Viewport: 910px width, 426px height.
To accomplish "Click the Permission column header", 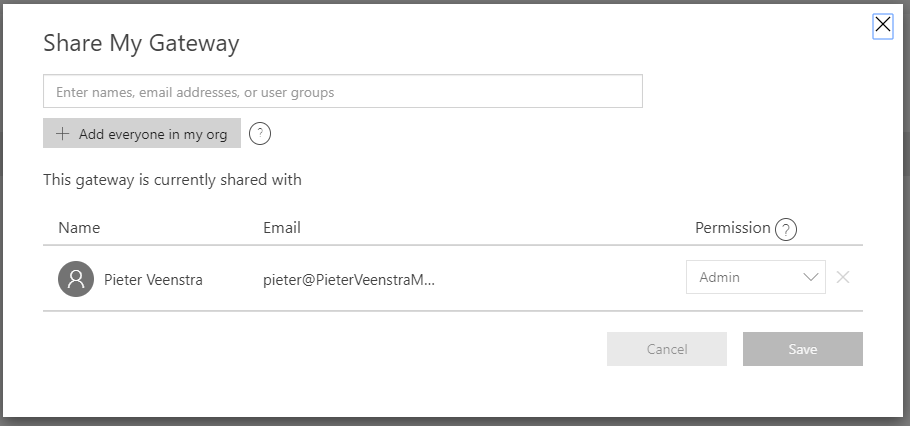I will click(x=732, y=228).
